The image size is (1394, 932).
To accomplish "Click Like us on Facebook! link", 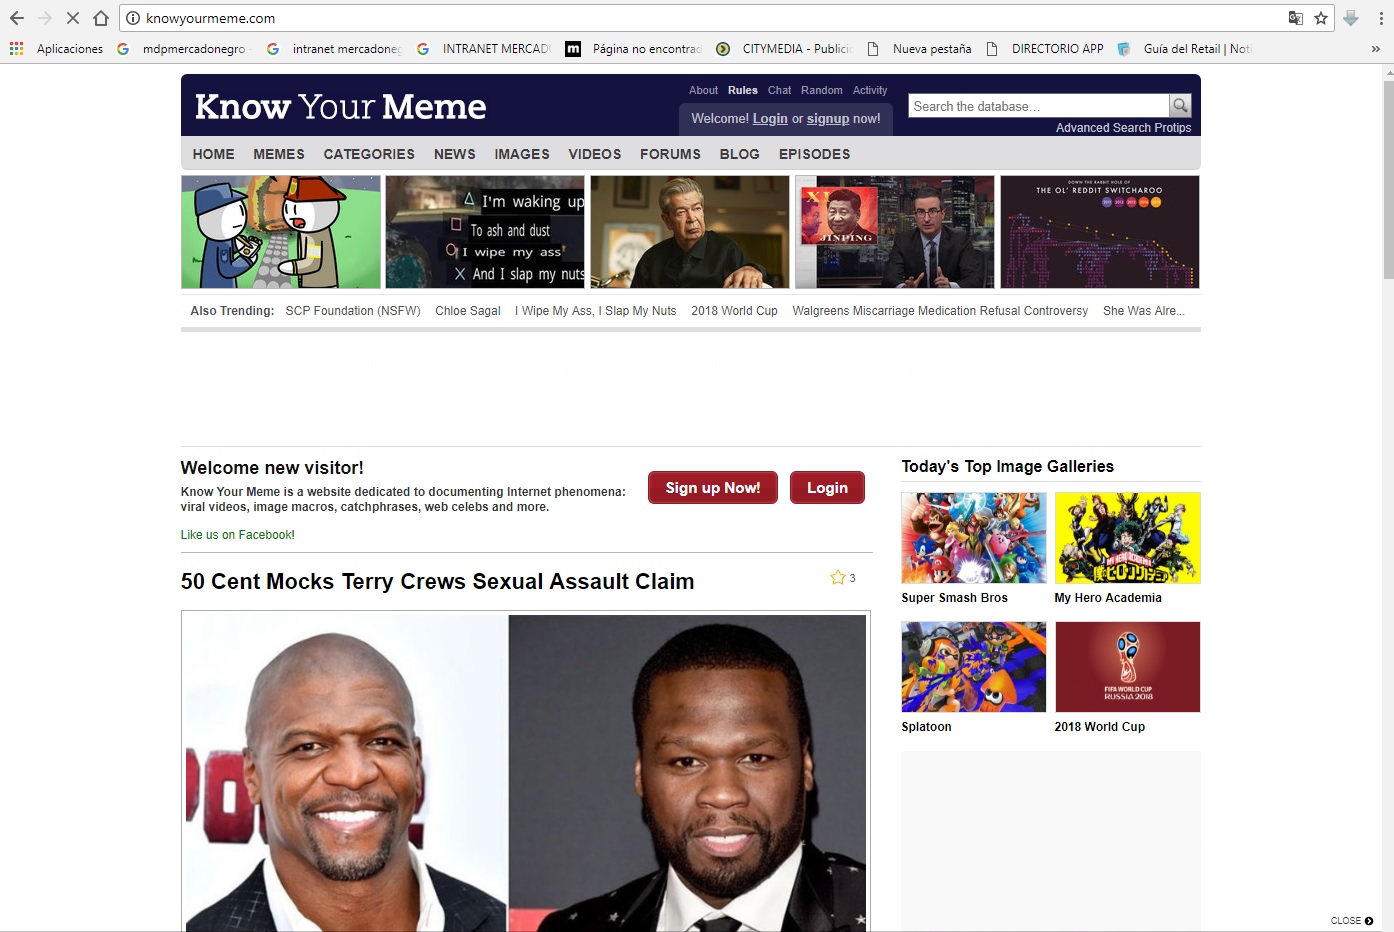I will (238, 535).
